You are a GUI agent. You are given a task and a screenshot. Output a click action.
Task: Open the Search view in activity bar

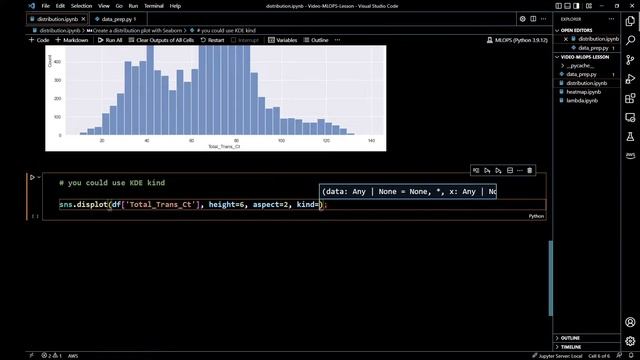pos(630,40)
